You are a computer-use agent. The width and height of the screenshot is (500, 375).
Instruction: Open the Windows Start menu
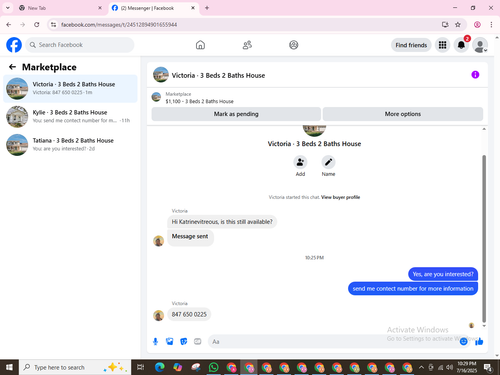tap(9, 367)
